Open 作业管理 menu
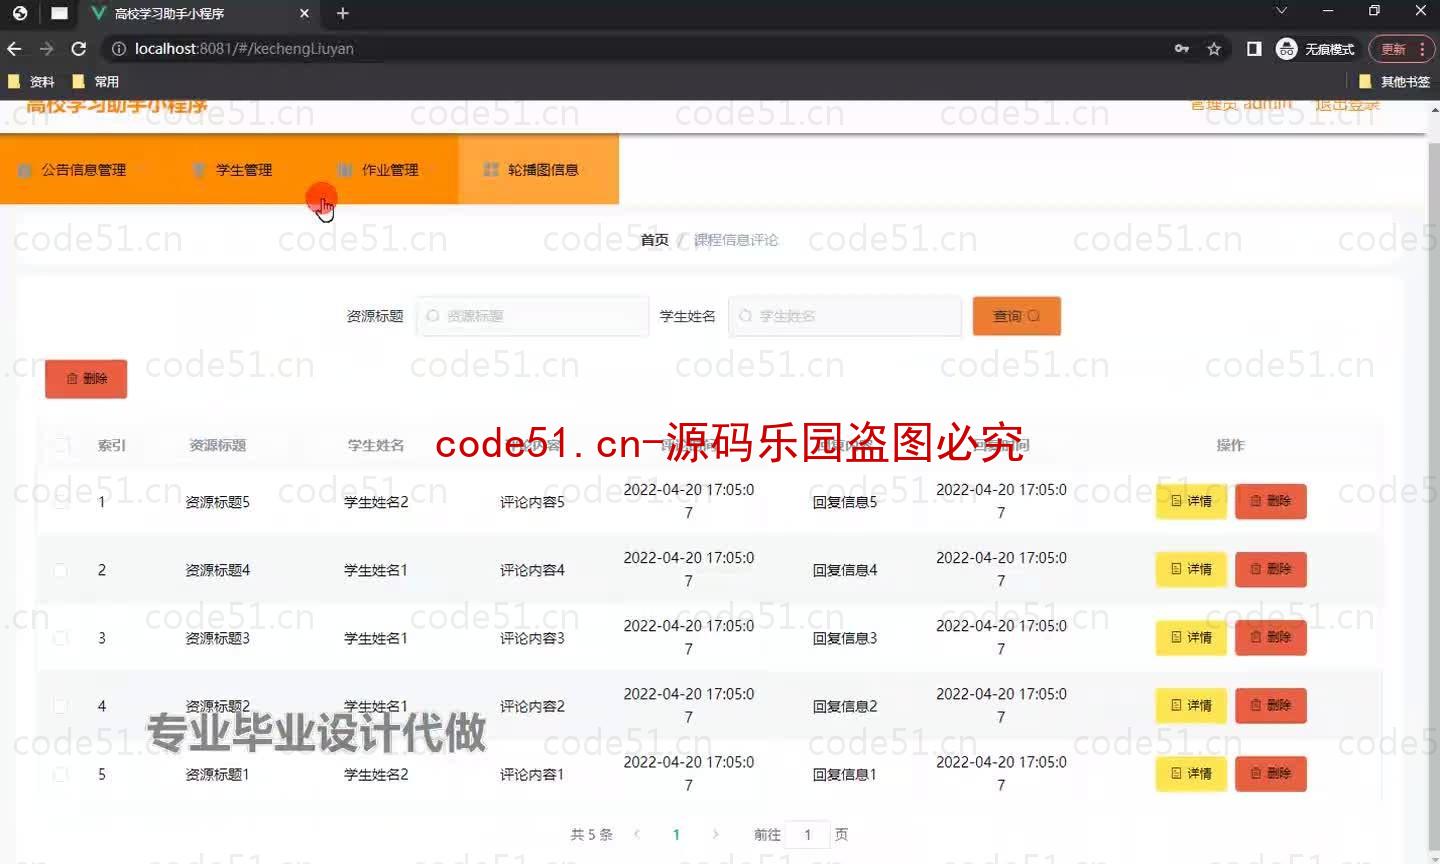This screenshot has width=1440, height=864. coord(378,169)
